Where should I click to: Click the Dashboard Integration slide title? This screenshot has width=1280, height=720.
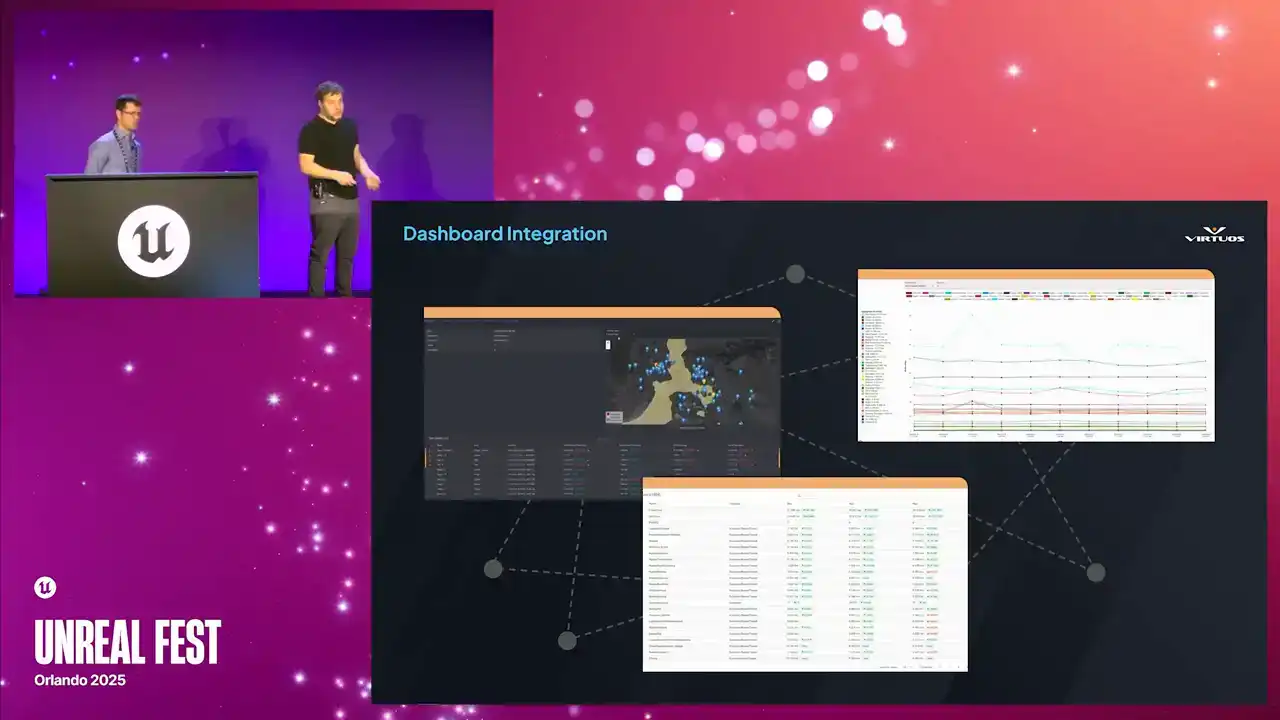coord(504,234)
